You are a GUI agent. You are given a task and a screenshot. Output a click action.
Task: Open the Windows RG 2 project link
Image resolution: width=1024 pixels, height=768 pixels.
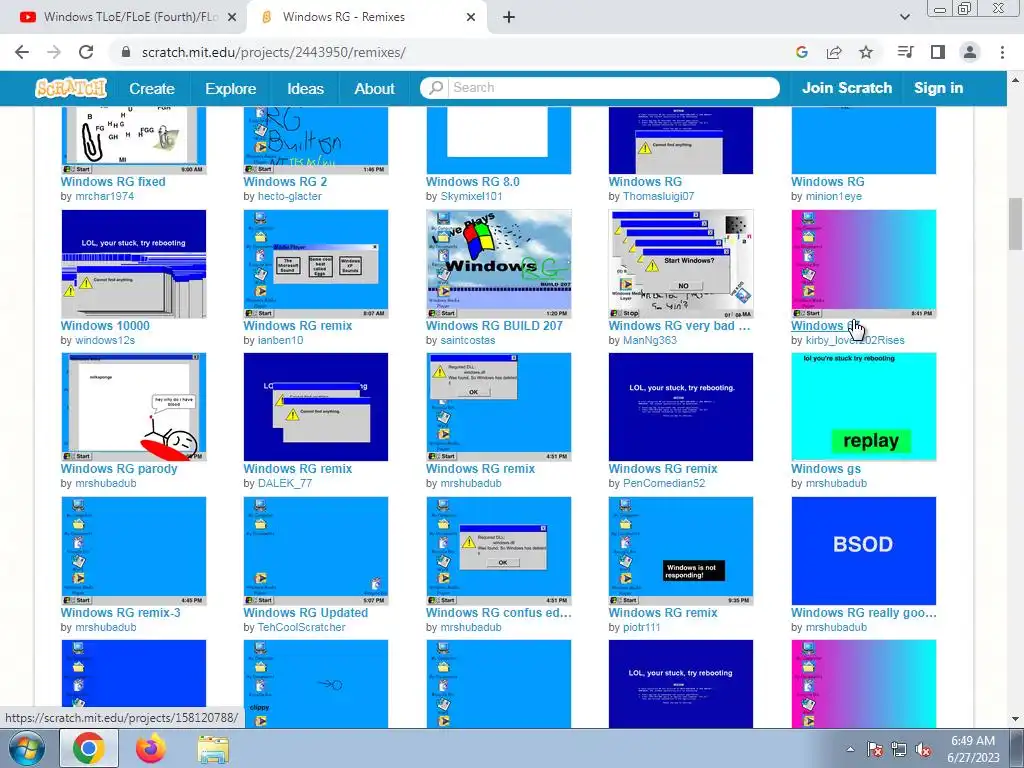[285, 182]
